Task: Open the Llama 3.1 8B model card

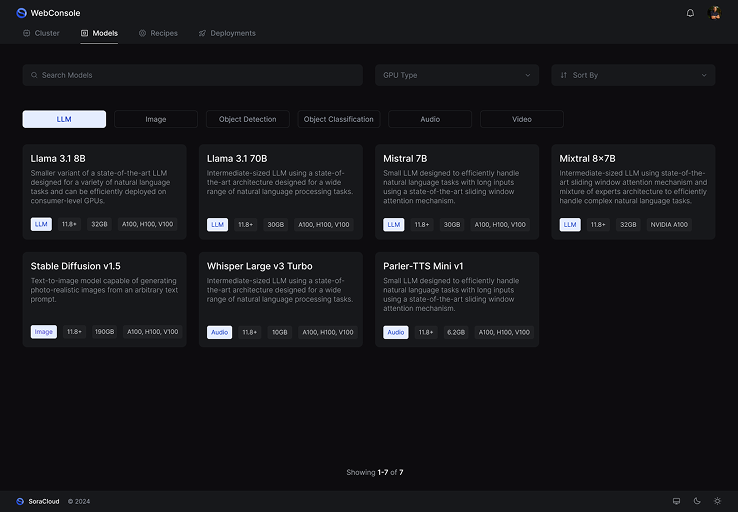Action: pyautogui.click(x=104, y=192)
